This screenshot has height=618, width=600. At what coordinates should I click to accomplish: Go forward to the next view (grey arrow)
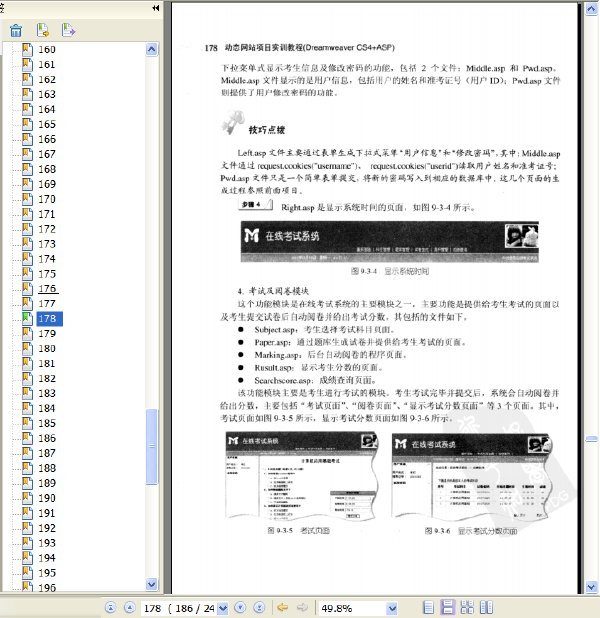(302, 607)
